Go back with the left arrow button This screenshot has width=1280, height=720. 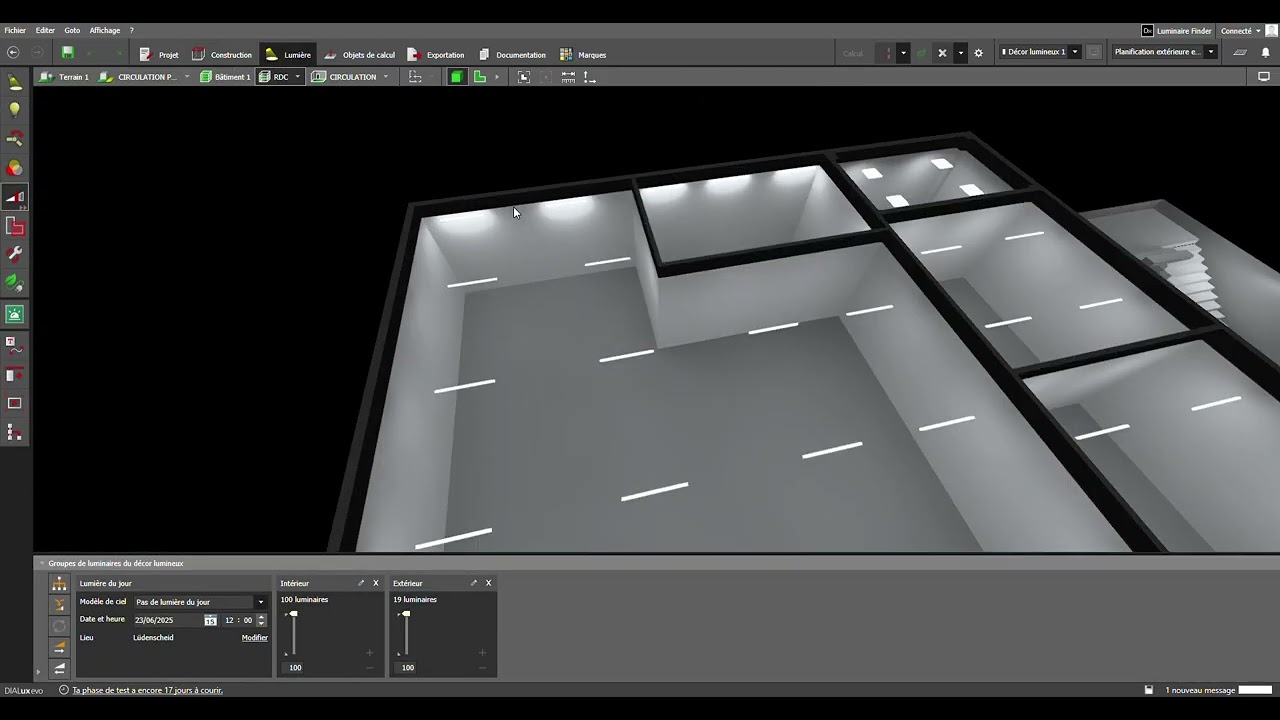(x=13, y=53)
